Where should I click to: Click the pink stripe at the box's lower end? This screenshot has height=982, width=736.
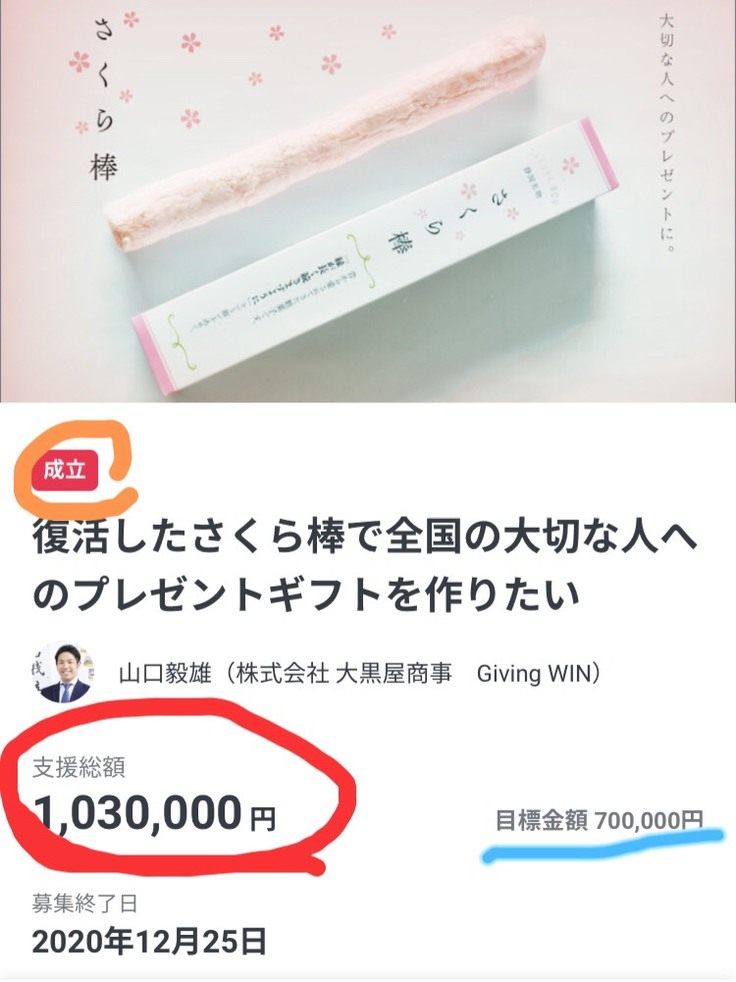coord(148,357)
